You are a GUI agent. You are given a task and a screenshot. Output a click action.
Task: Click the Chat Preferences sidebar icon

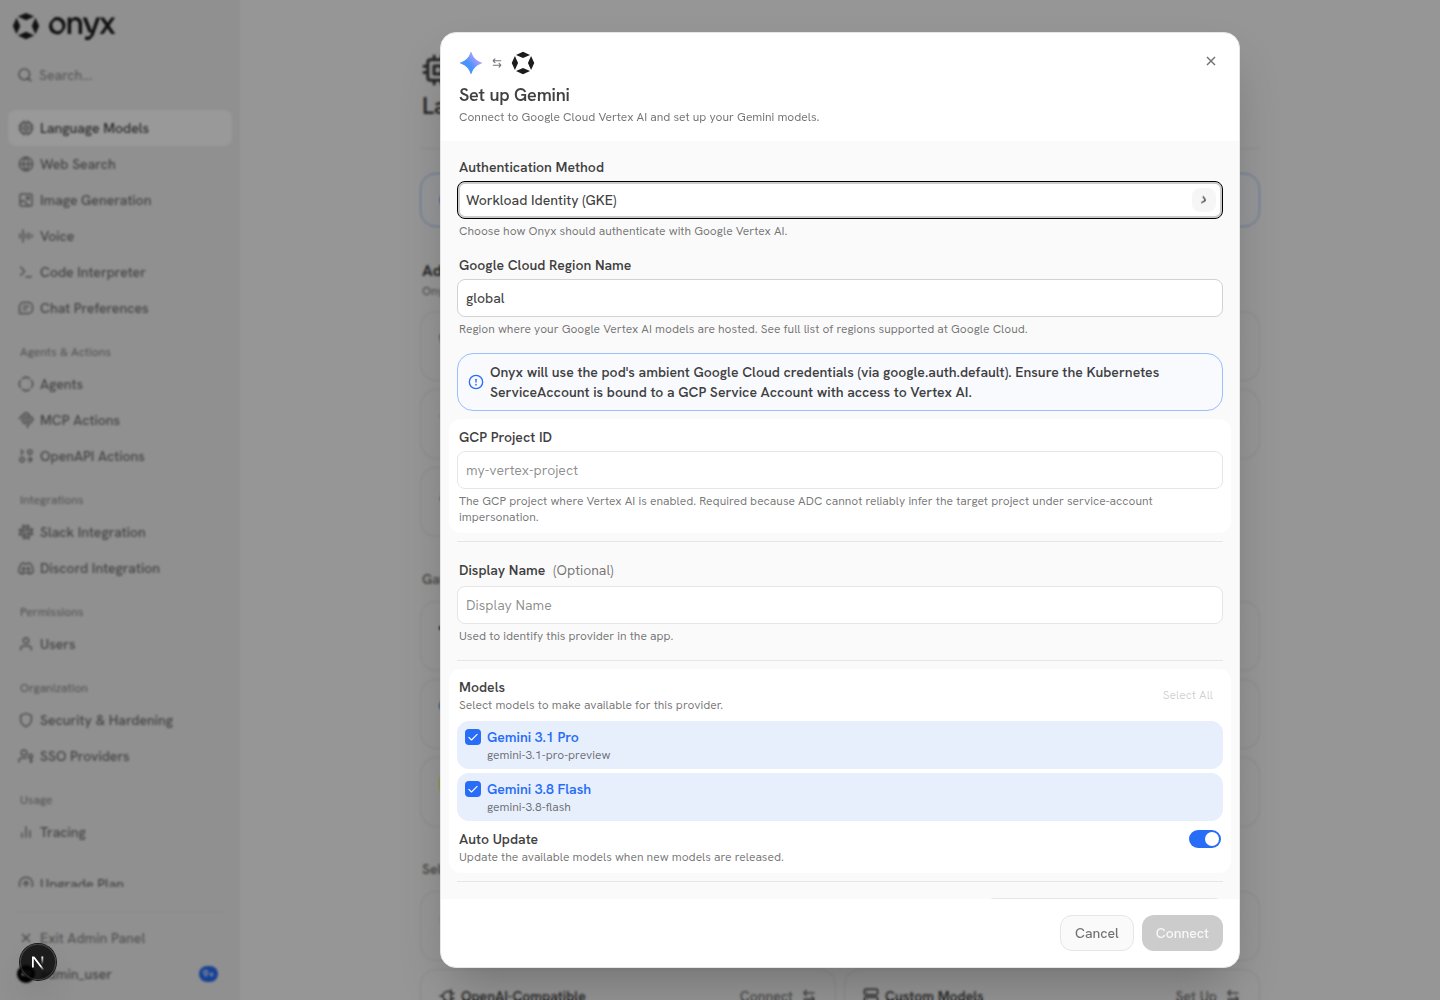coord(26,308)
